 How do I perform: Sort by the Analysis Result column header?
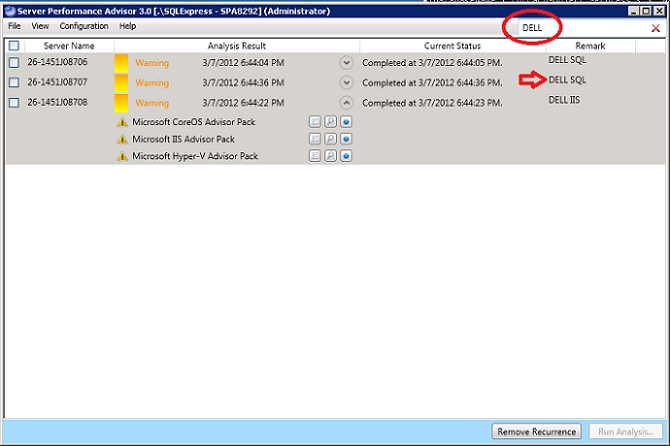coord(237,46)
